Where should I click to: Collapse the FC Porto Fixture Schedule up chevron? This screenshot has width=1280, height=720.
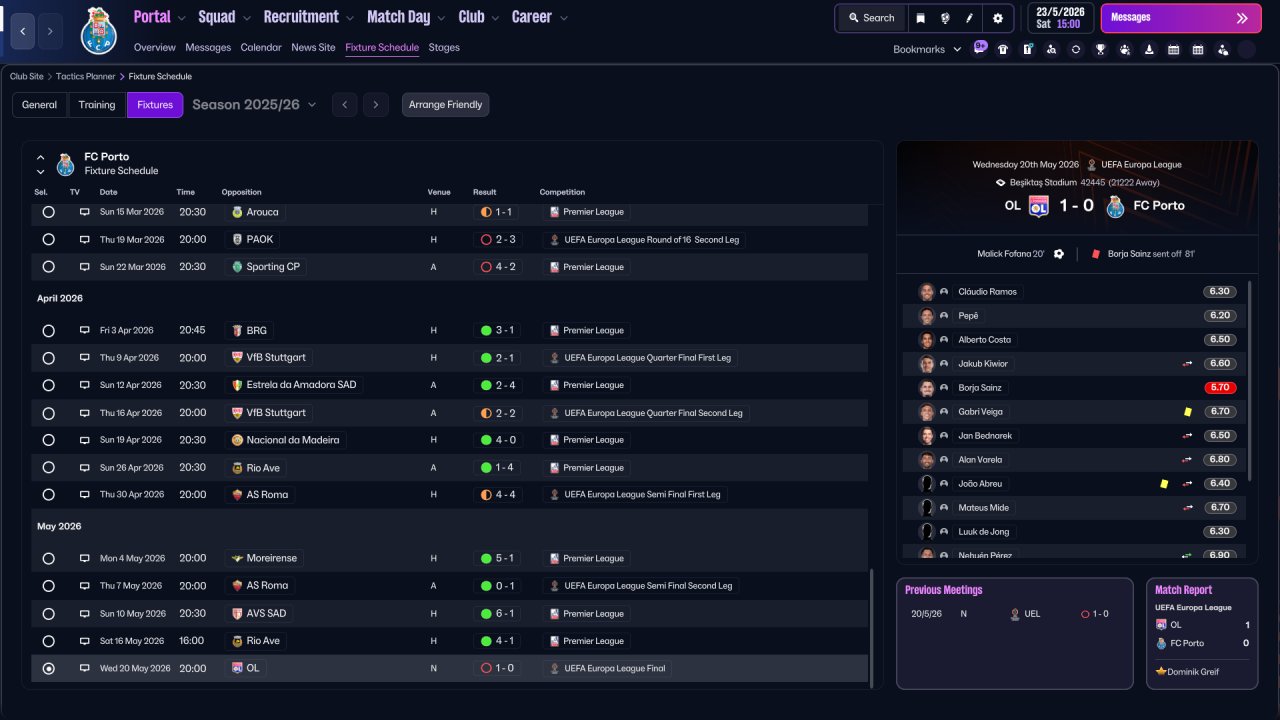pos(41,157)
